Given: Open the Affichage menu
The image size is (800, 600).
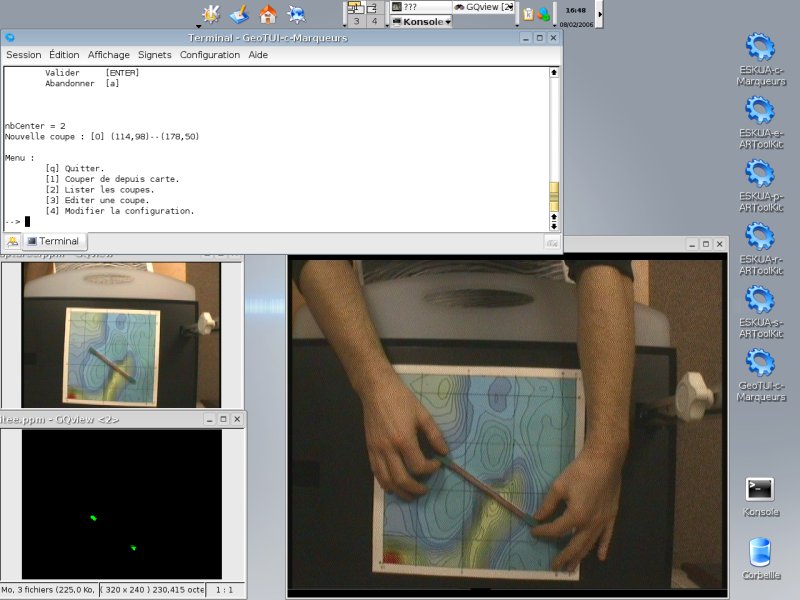Looking at the screenshot, I should pos(109,55).
